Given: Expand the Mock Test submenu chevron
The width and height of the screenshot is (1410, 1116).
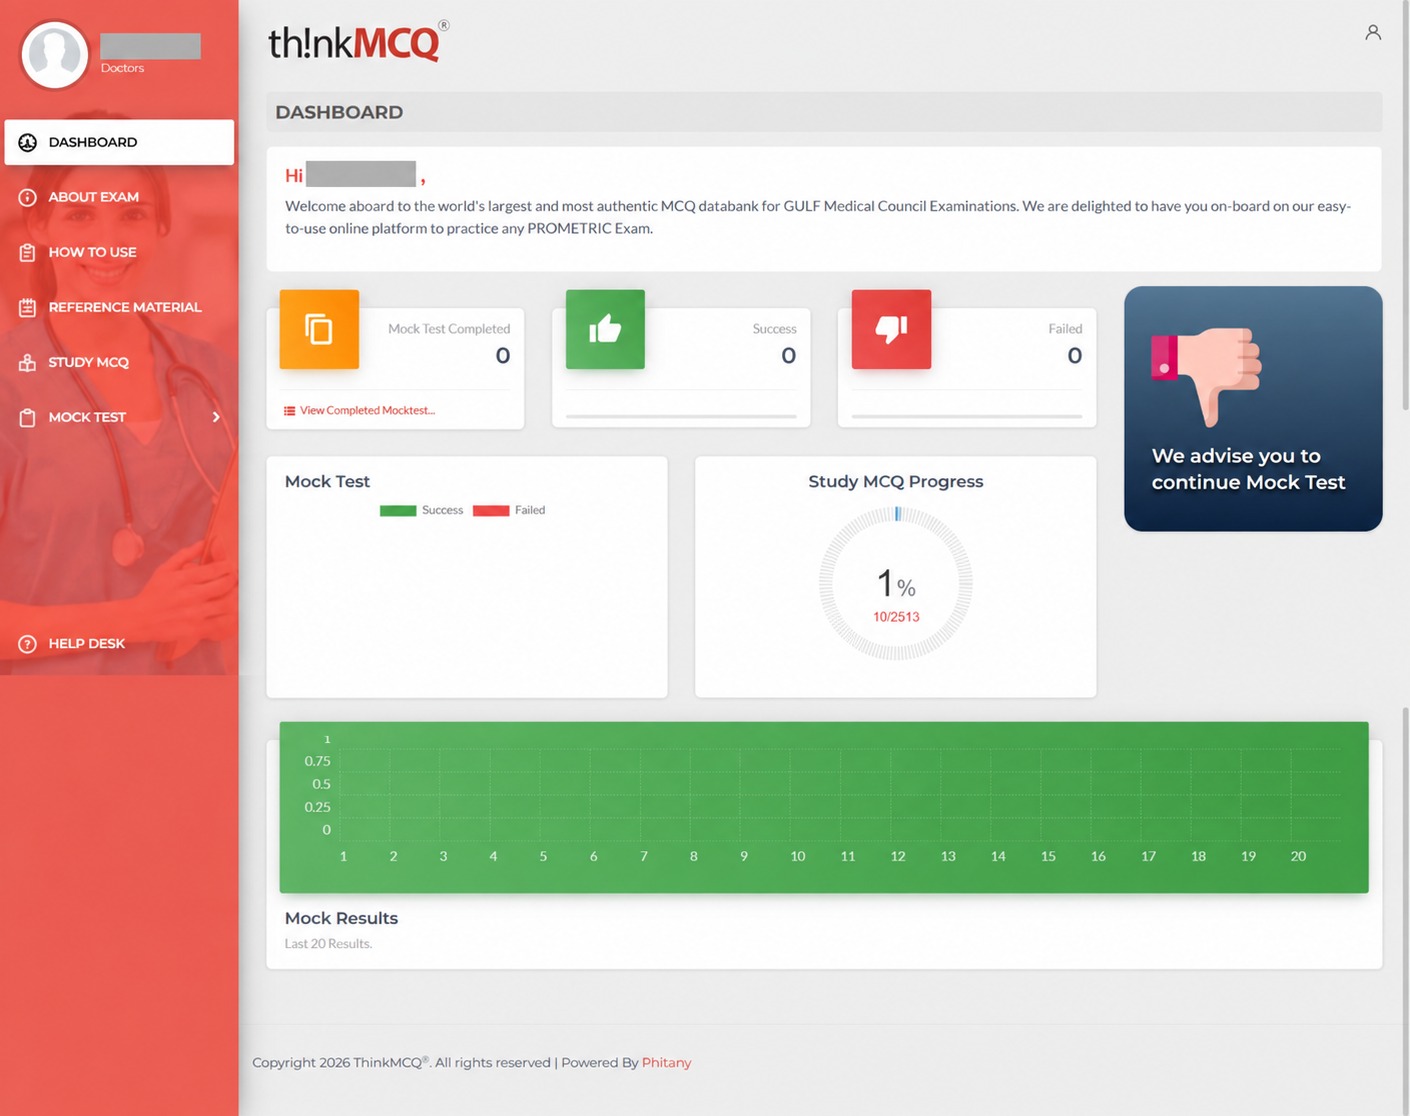Looking at the screenshot, I should [216, 417].
